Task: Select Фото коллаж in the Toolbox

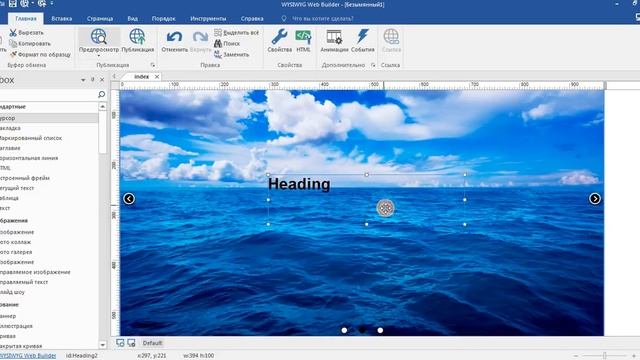Action: click(x=16, y=242)
